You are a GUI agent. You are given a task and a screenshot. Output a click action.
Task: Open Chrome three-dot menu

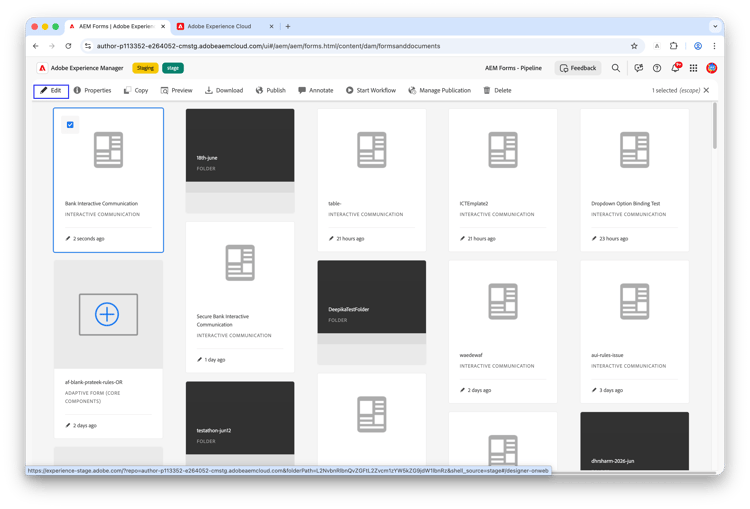[x=714, y=46]
